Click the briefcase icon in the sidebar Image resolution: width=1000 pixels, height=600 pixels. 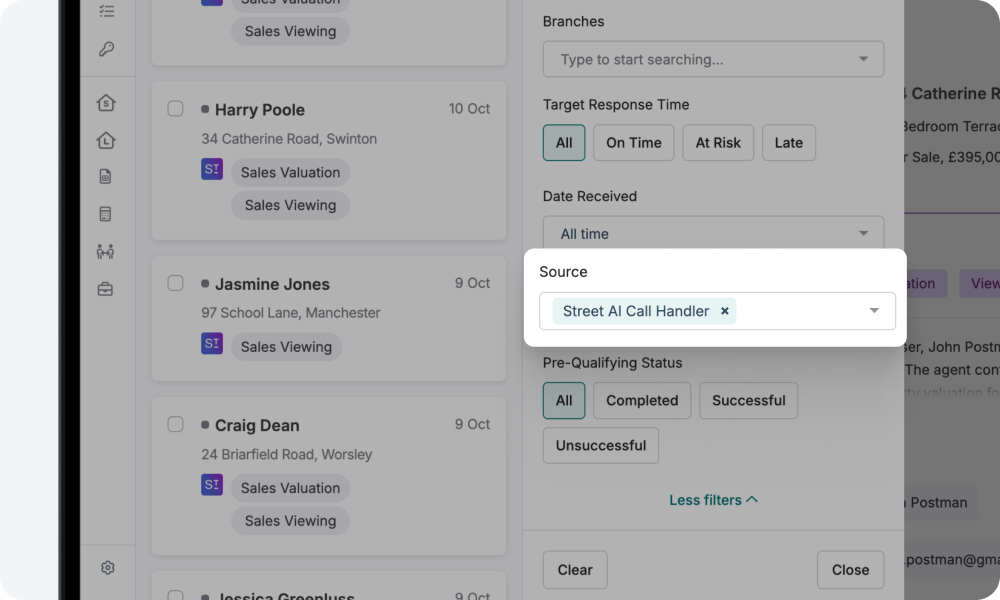(107, 288)
